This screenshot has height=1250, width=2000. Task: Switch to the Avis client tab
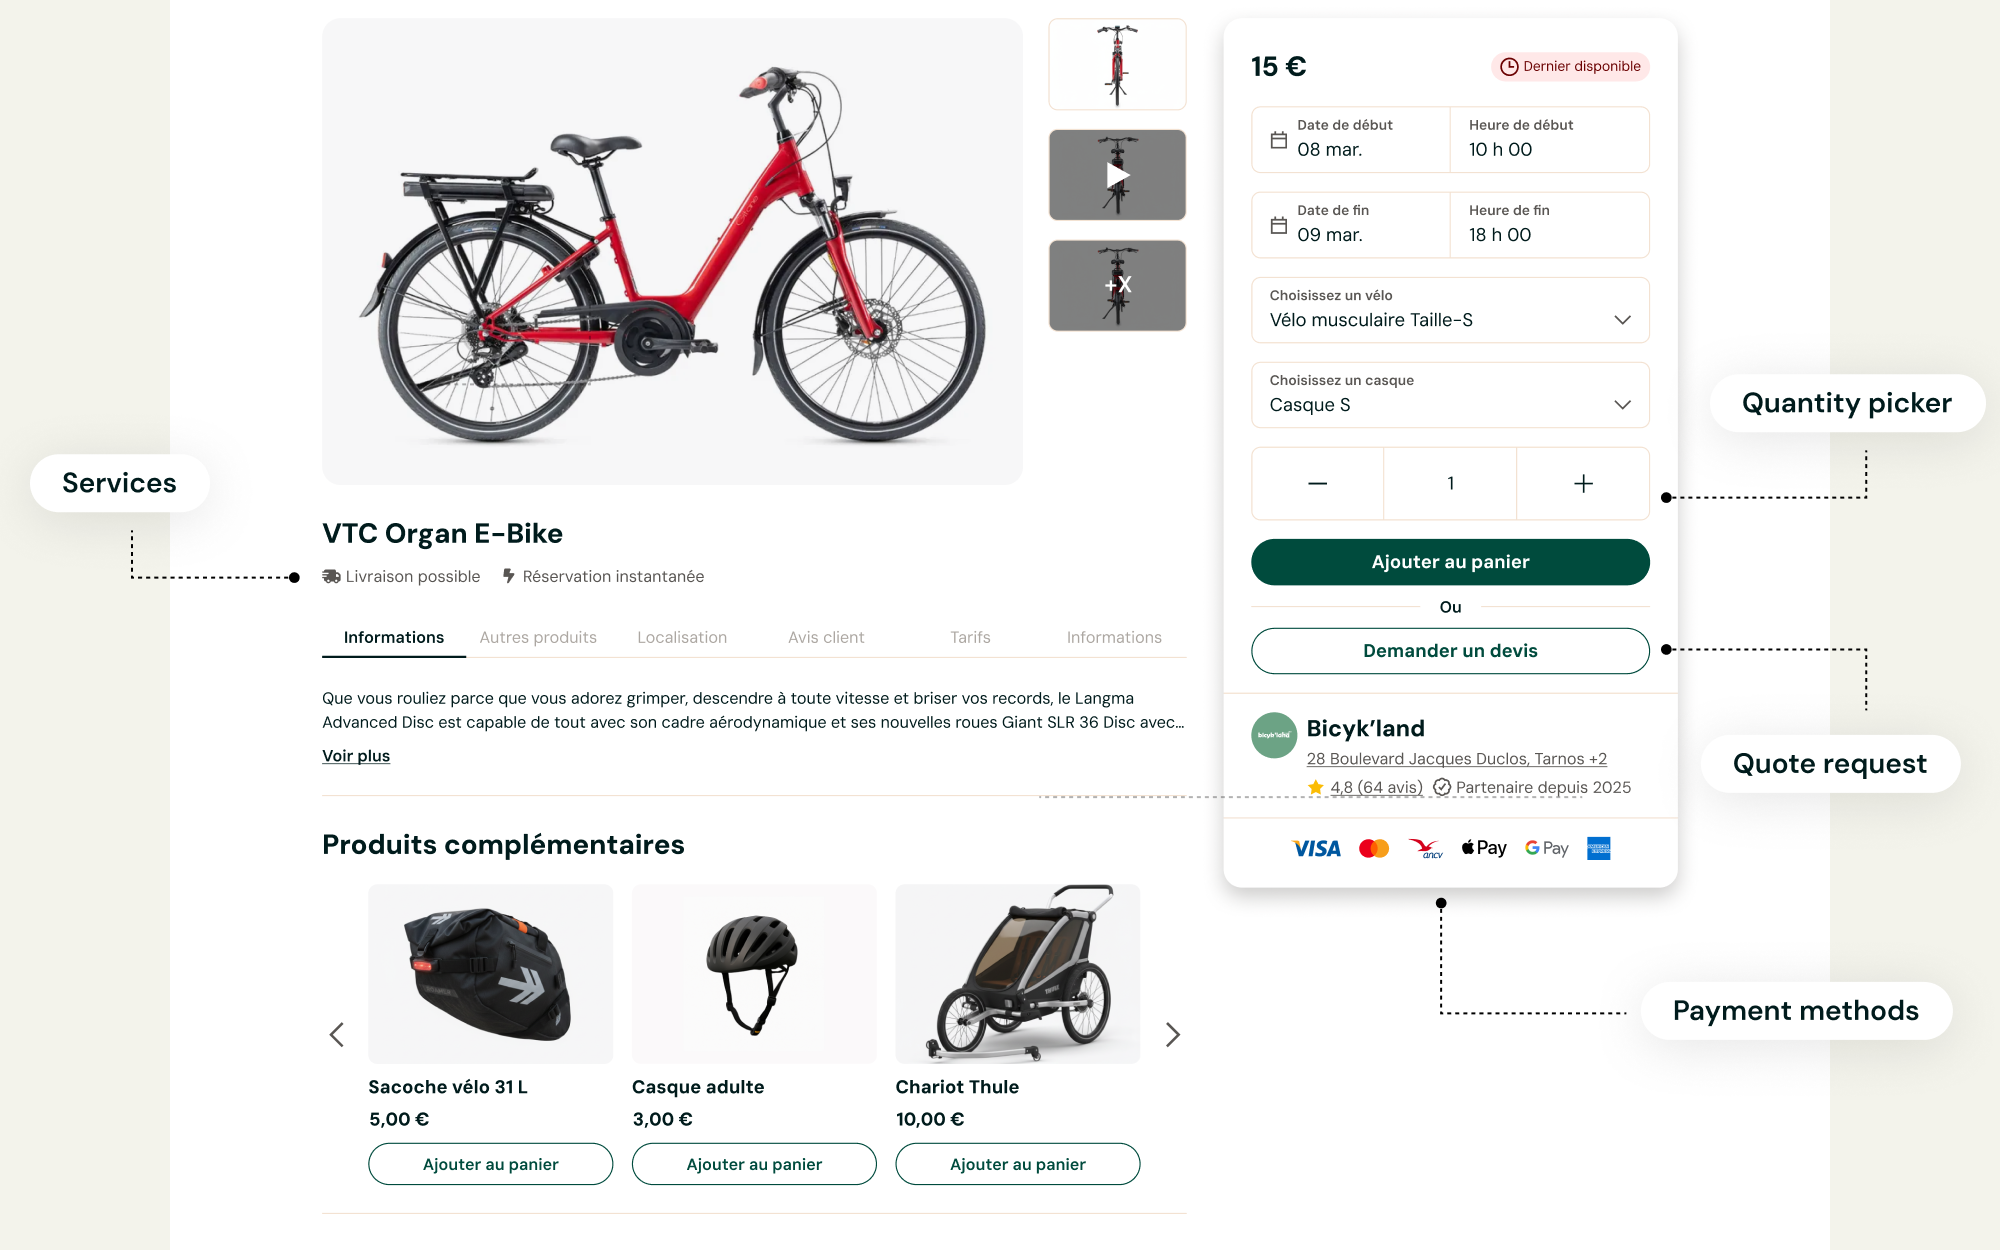coord(826,637)
